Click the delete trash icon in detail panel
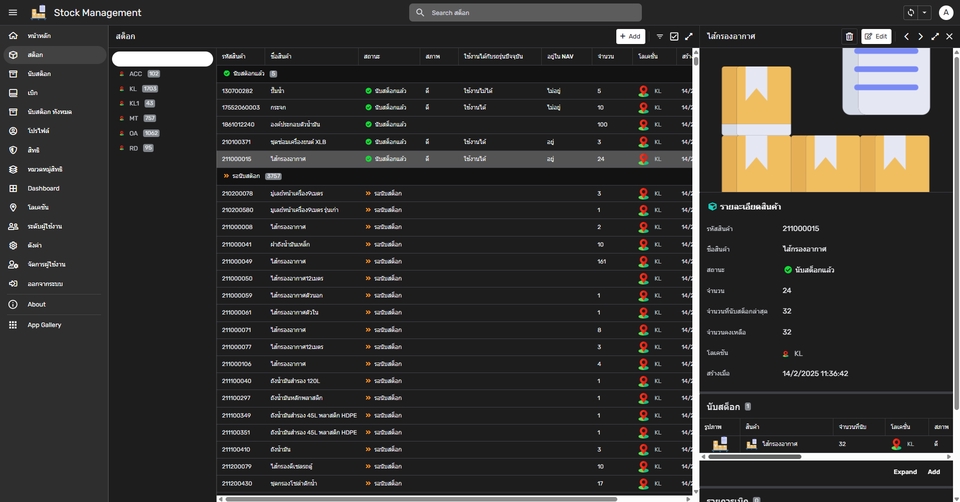Viewport: 960px width, 502px height. [x=849, y=36]
